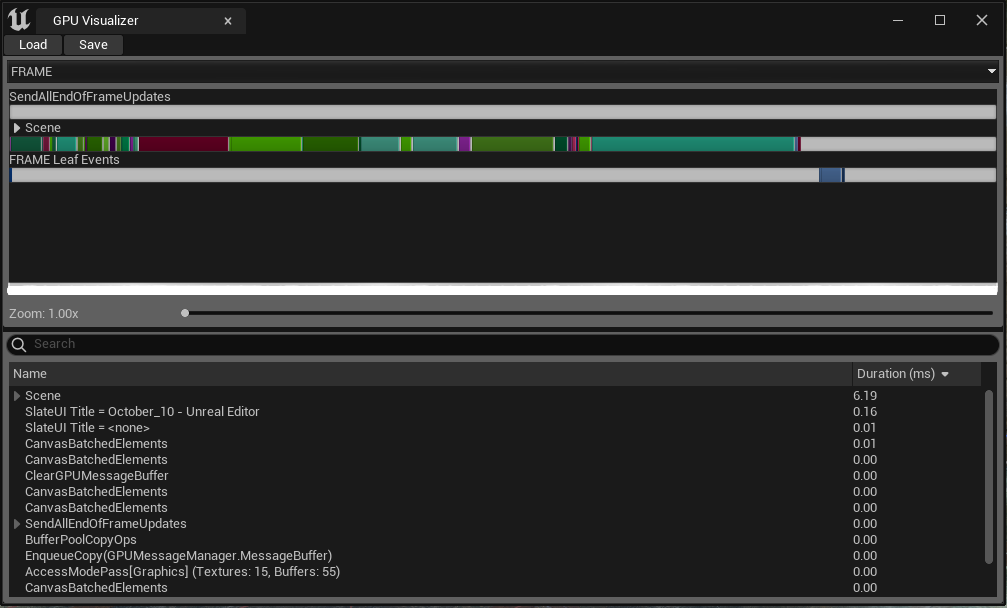Click the 6.19 duration value
1007x608 pixels.
pyautogui.click(x=865, y=395)
